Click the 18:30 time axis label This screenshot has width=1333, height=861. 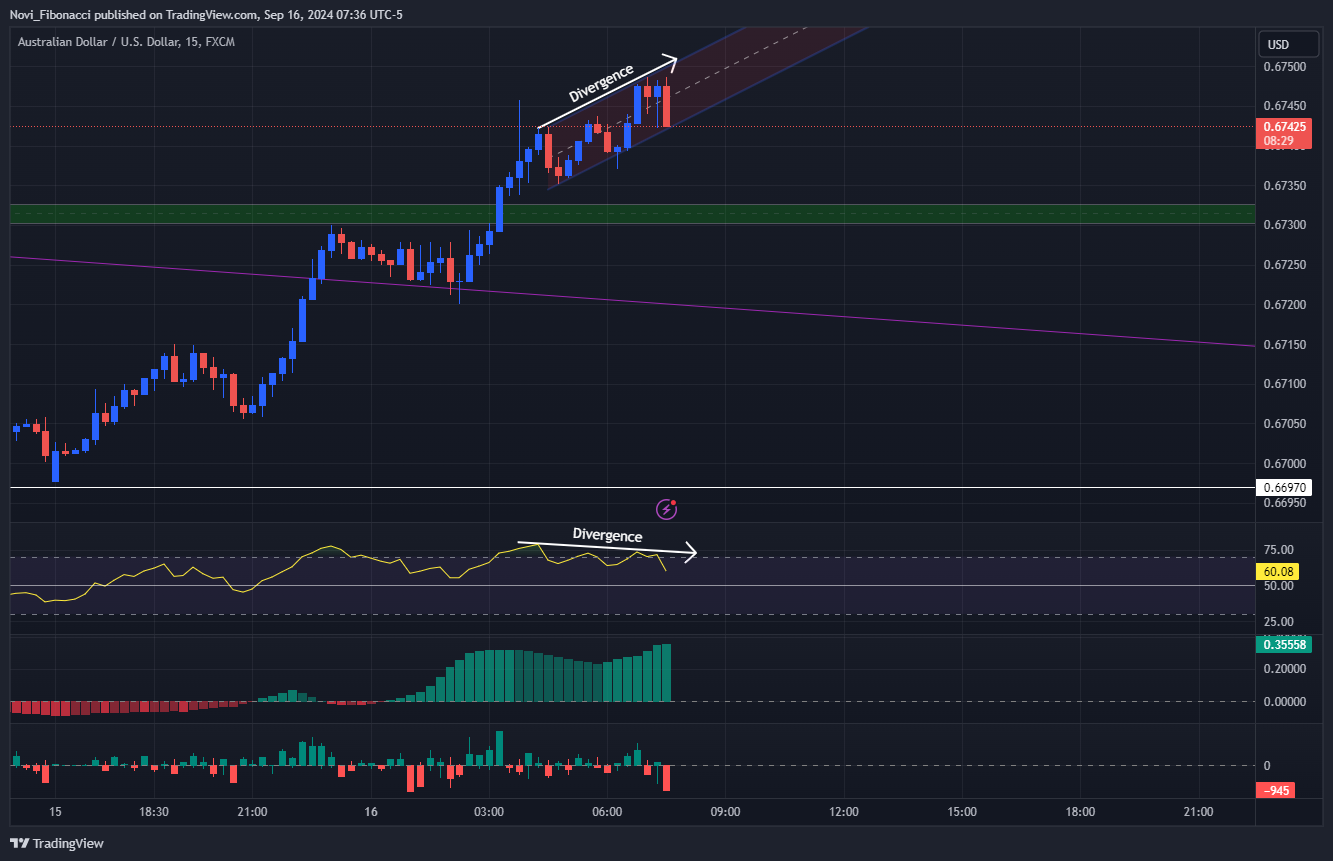click(154, 811)
